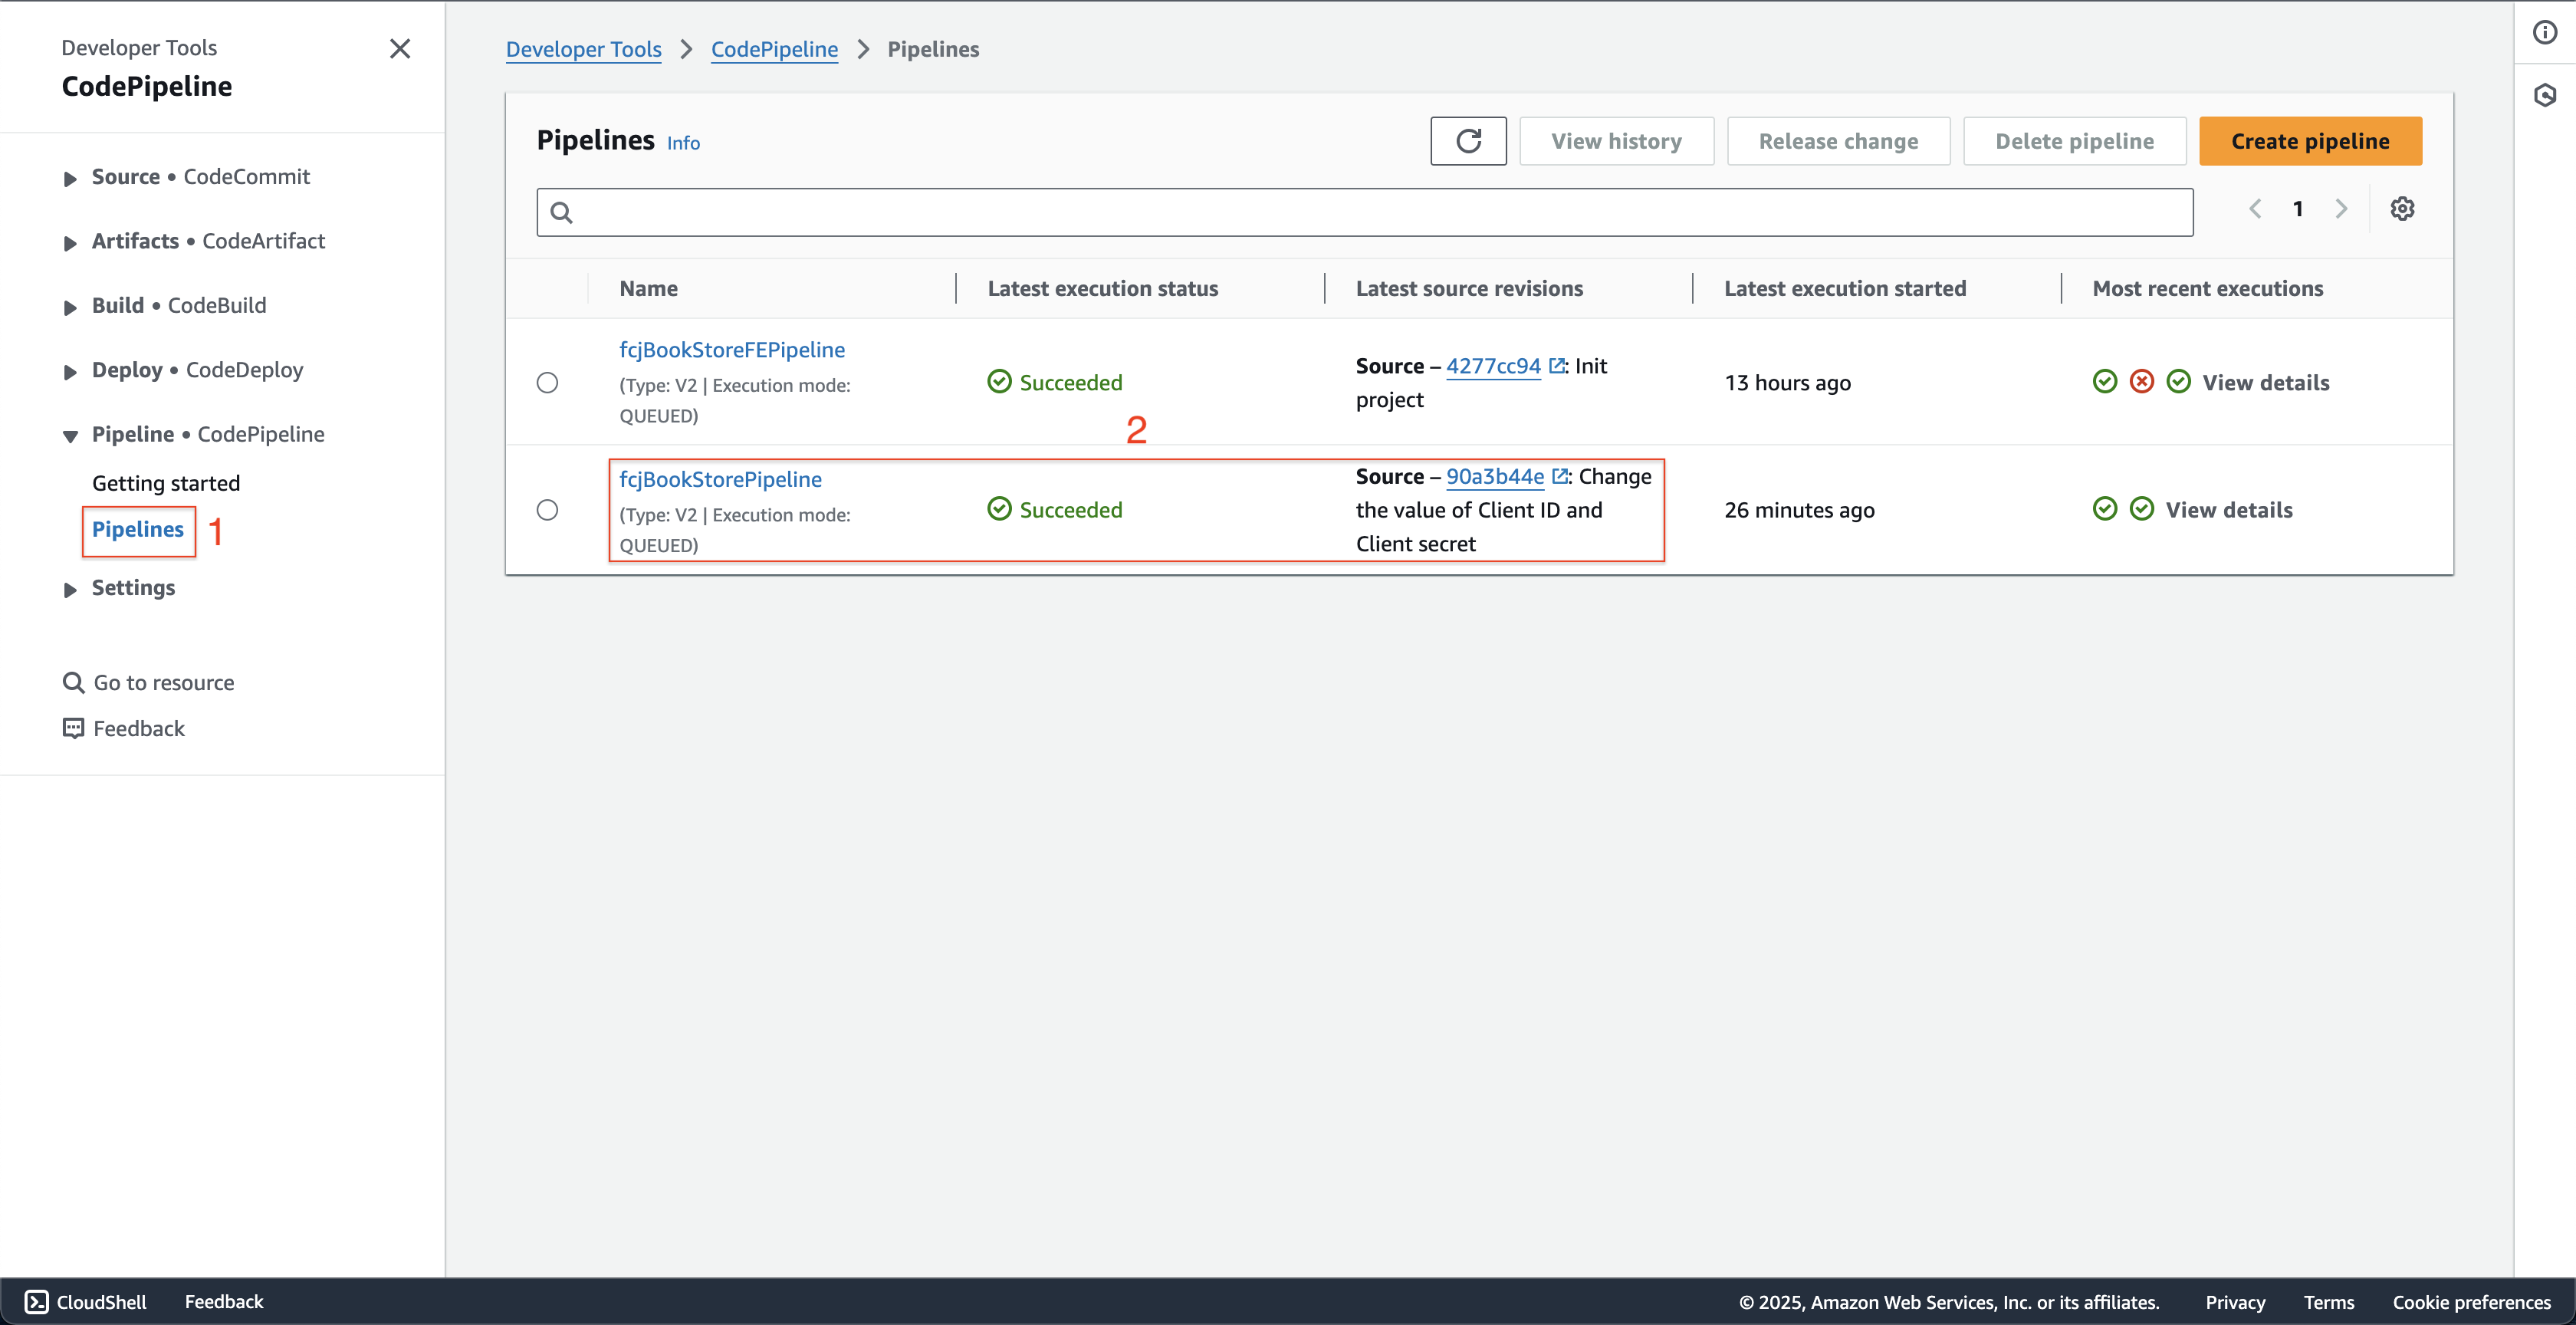Screen dimensions: 2576x1325
Task: Expand Deploy CodeDeploy section
Action: [x=70, y=371]
